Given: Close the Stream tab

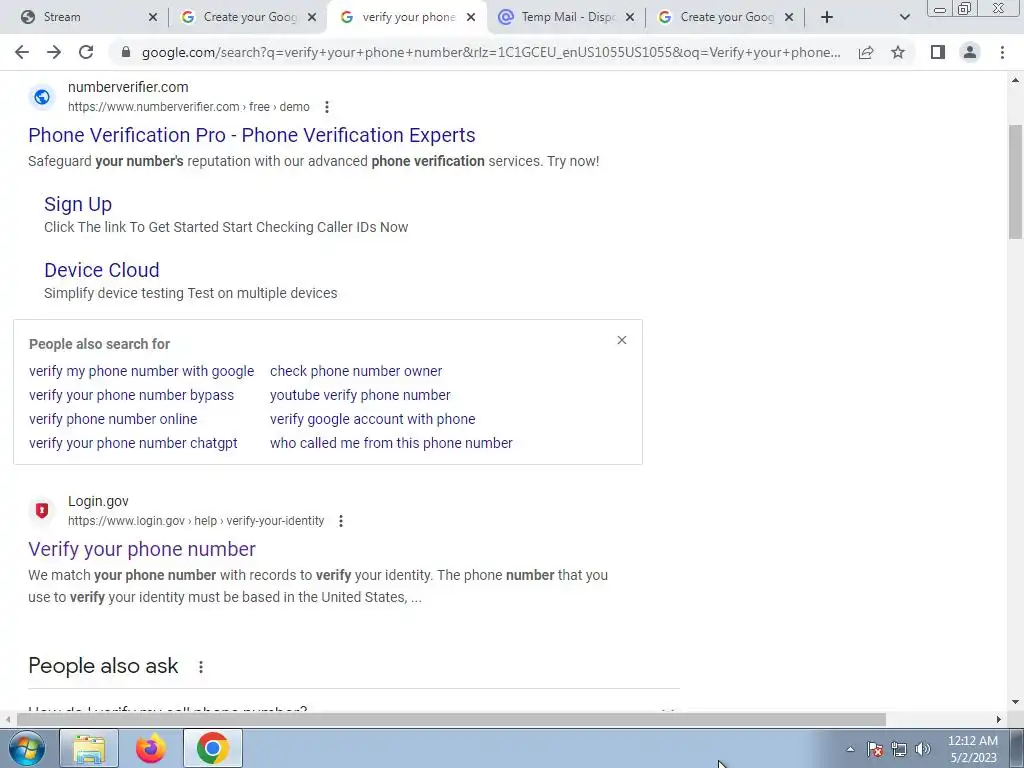Looking at the screenshot, I should [153, 17].
